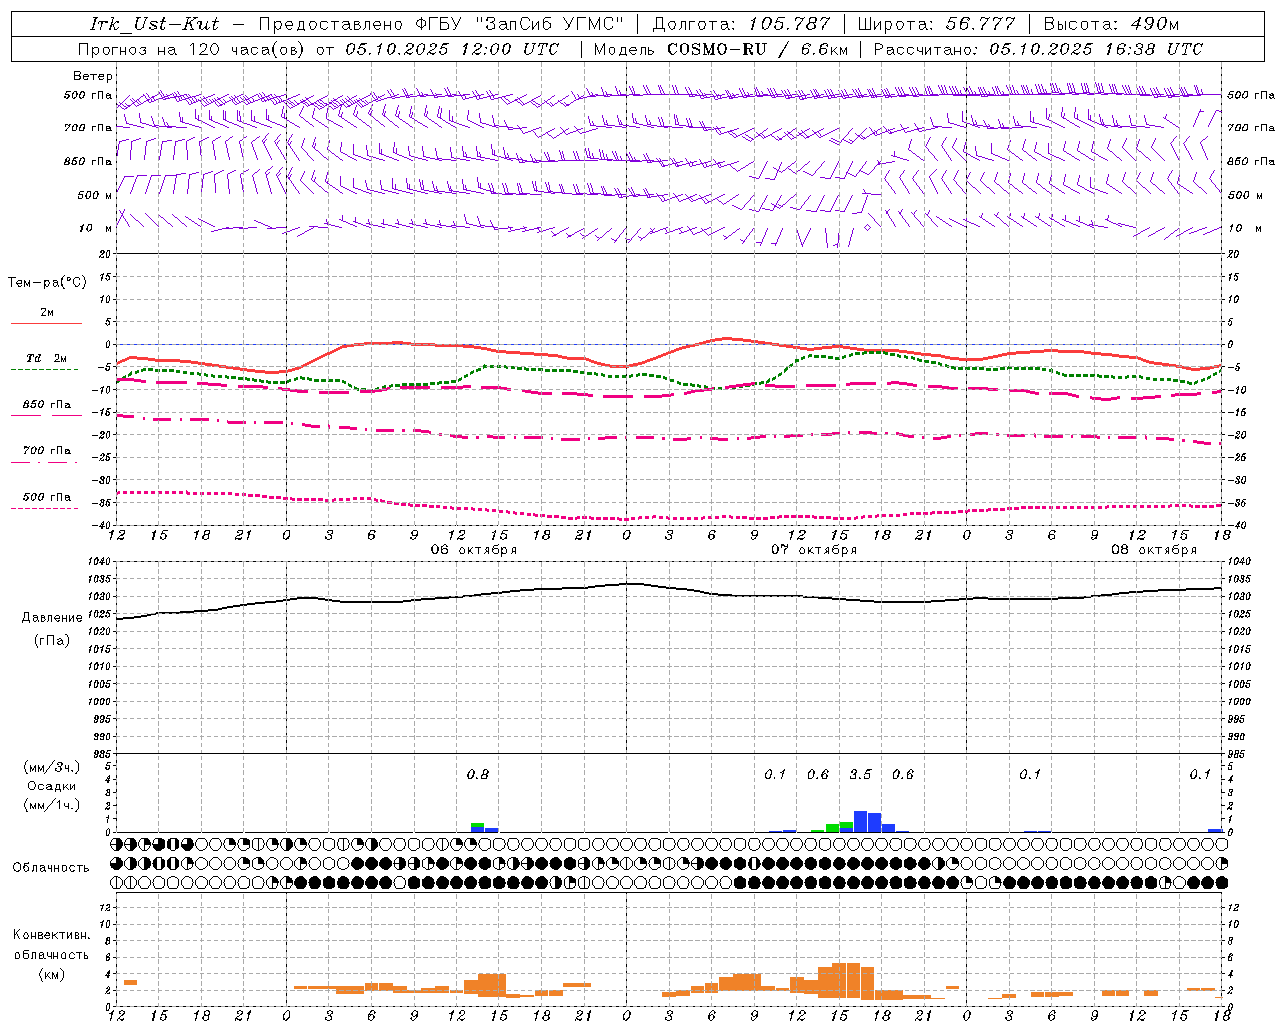
Task: Click the Облачность cloud cover label
Action: pyautogui.click(x=51, y=868)
